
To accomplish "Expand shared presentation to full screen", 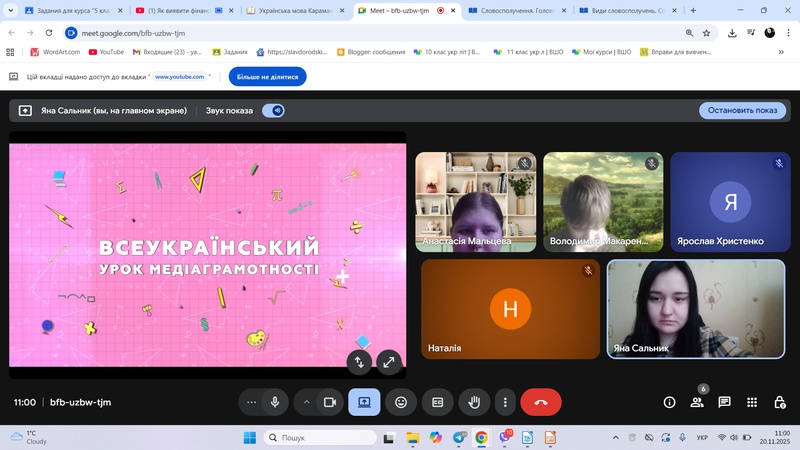I will point(388,362).
